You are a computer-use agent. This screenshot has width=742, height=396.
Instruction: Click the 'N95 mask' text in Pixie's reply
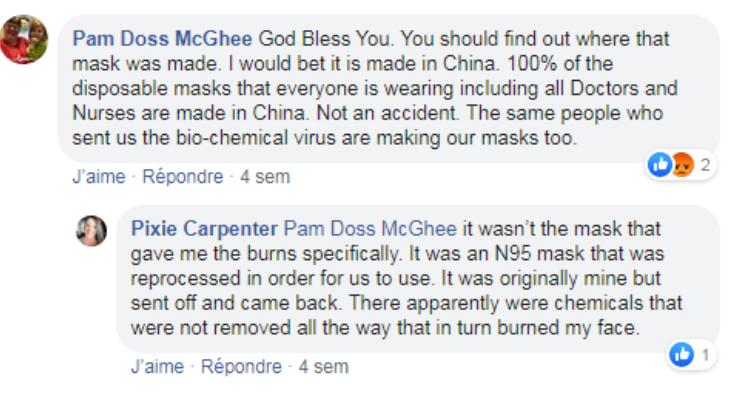539,254
